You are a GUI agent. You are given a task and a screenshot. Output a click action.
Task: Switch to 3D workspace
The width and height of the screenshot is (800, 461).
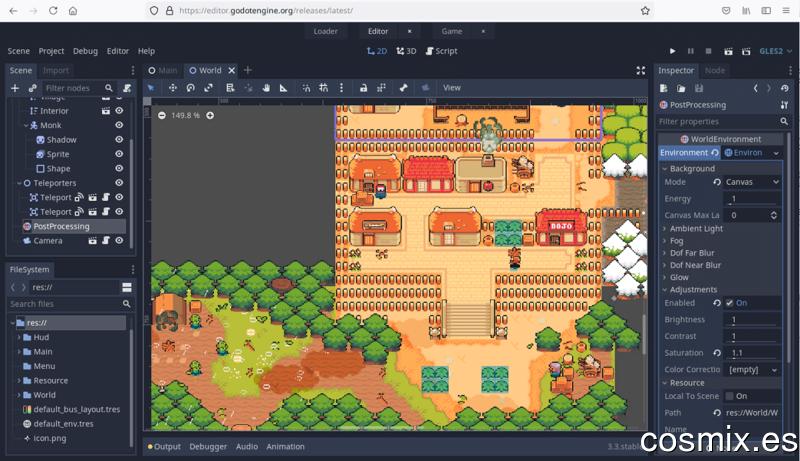pyautogui.click(x=406, y=51)
